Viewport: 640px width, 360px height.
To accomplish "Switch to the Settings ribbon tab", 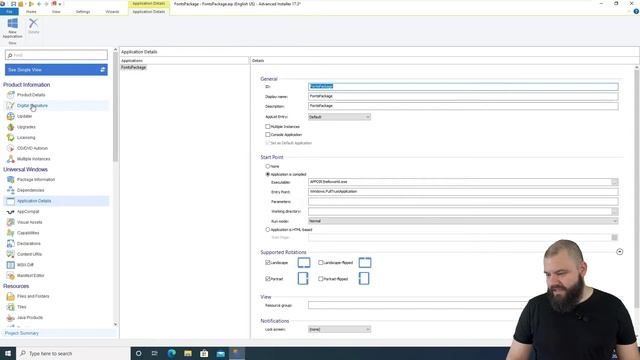I will coord(83,12).
